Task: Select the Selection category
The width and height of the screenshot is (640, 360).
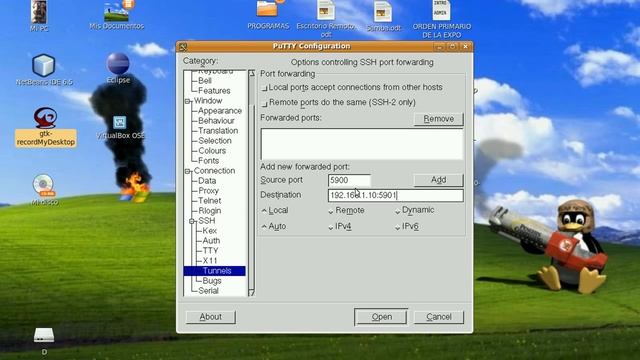Action: [215, 141]
